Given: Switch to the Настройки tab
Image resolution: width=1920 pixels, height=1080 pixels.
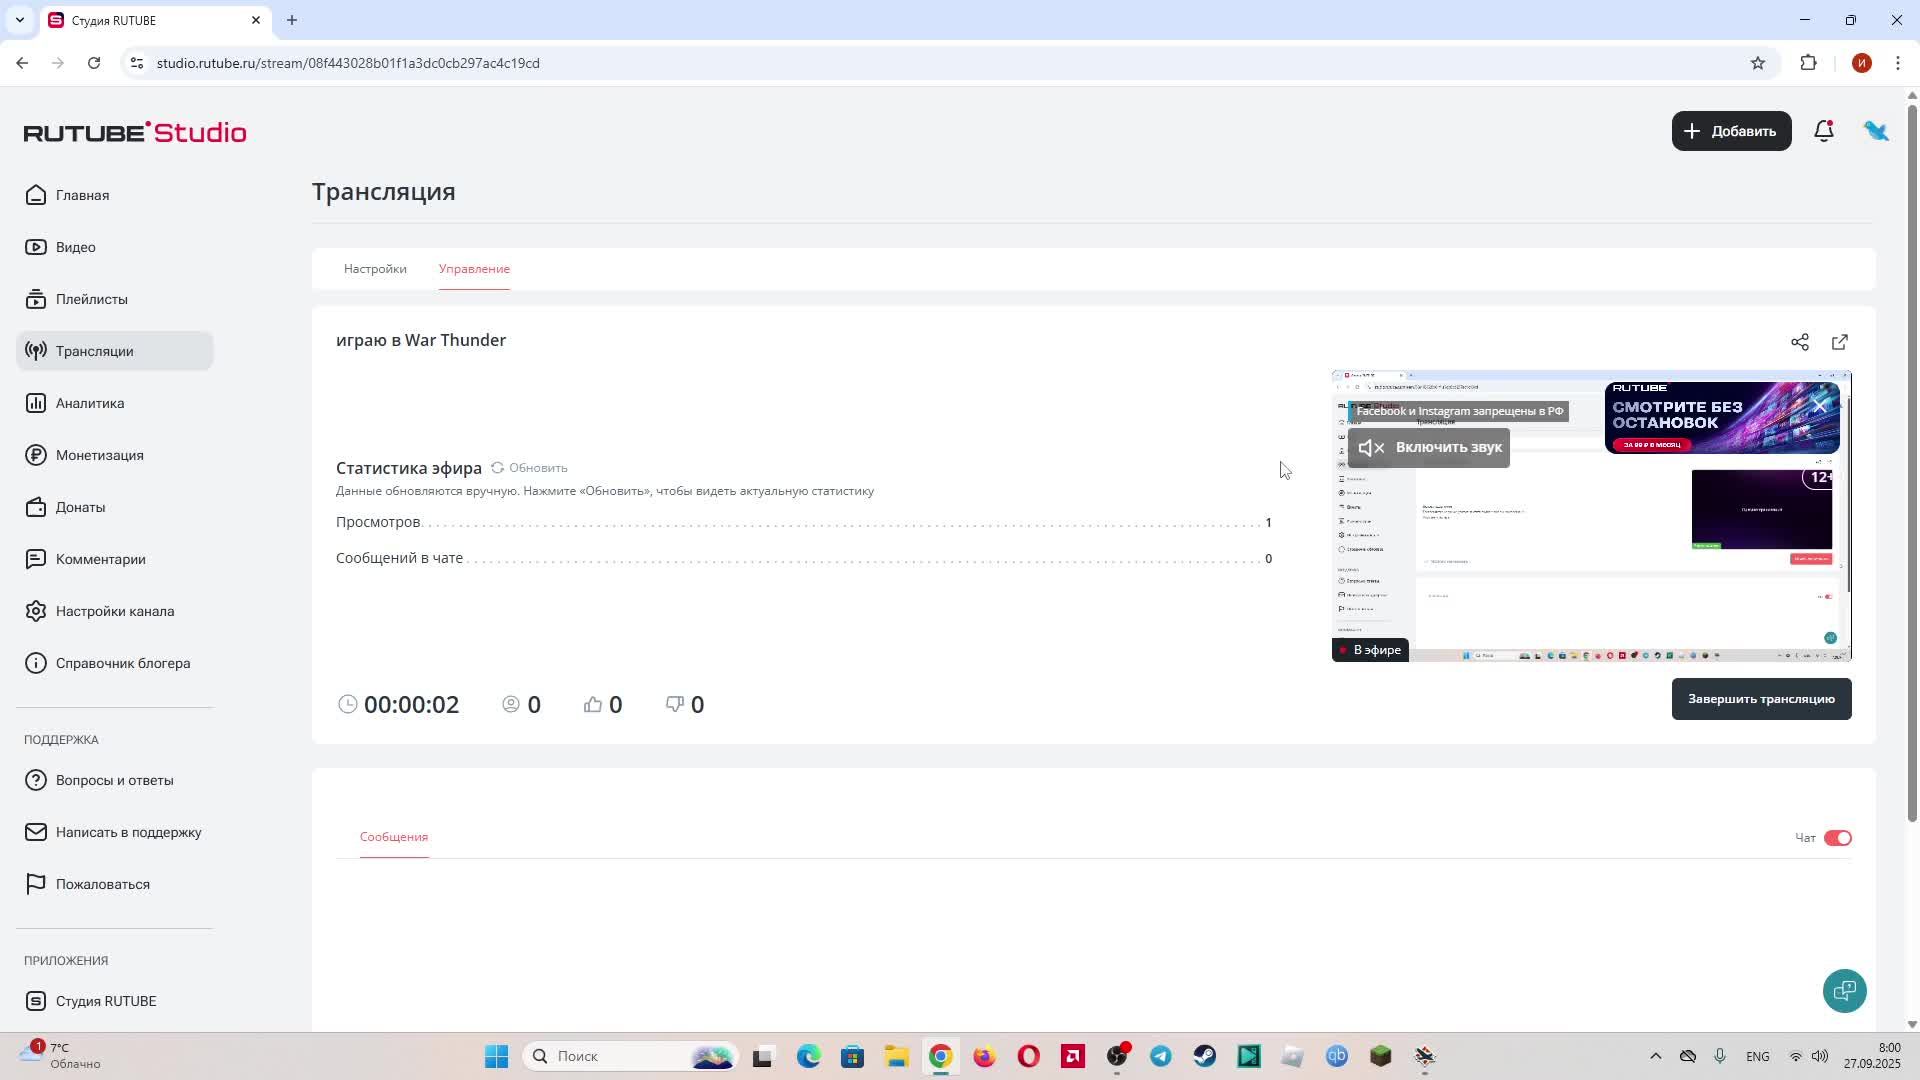Looking at the screenshot, I should tap(375, 269).
